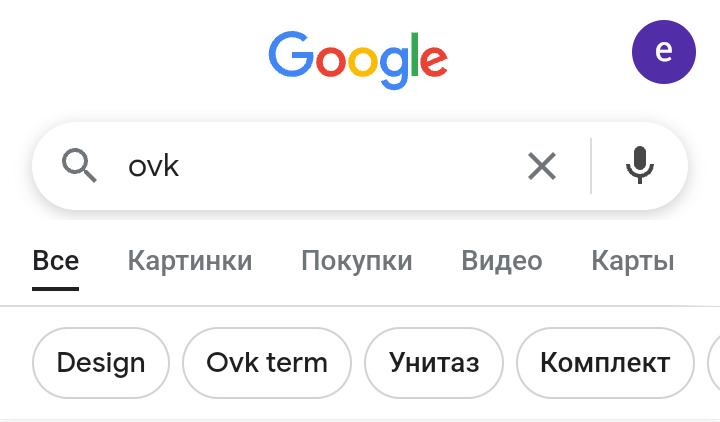This screenshot has height=422, width=720.
Task: Click the underline beneath the Все tab
Action: (56, 288)
